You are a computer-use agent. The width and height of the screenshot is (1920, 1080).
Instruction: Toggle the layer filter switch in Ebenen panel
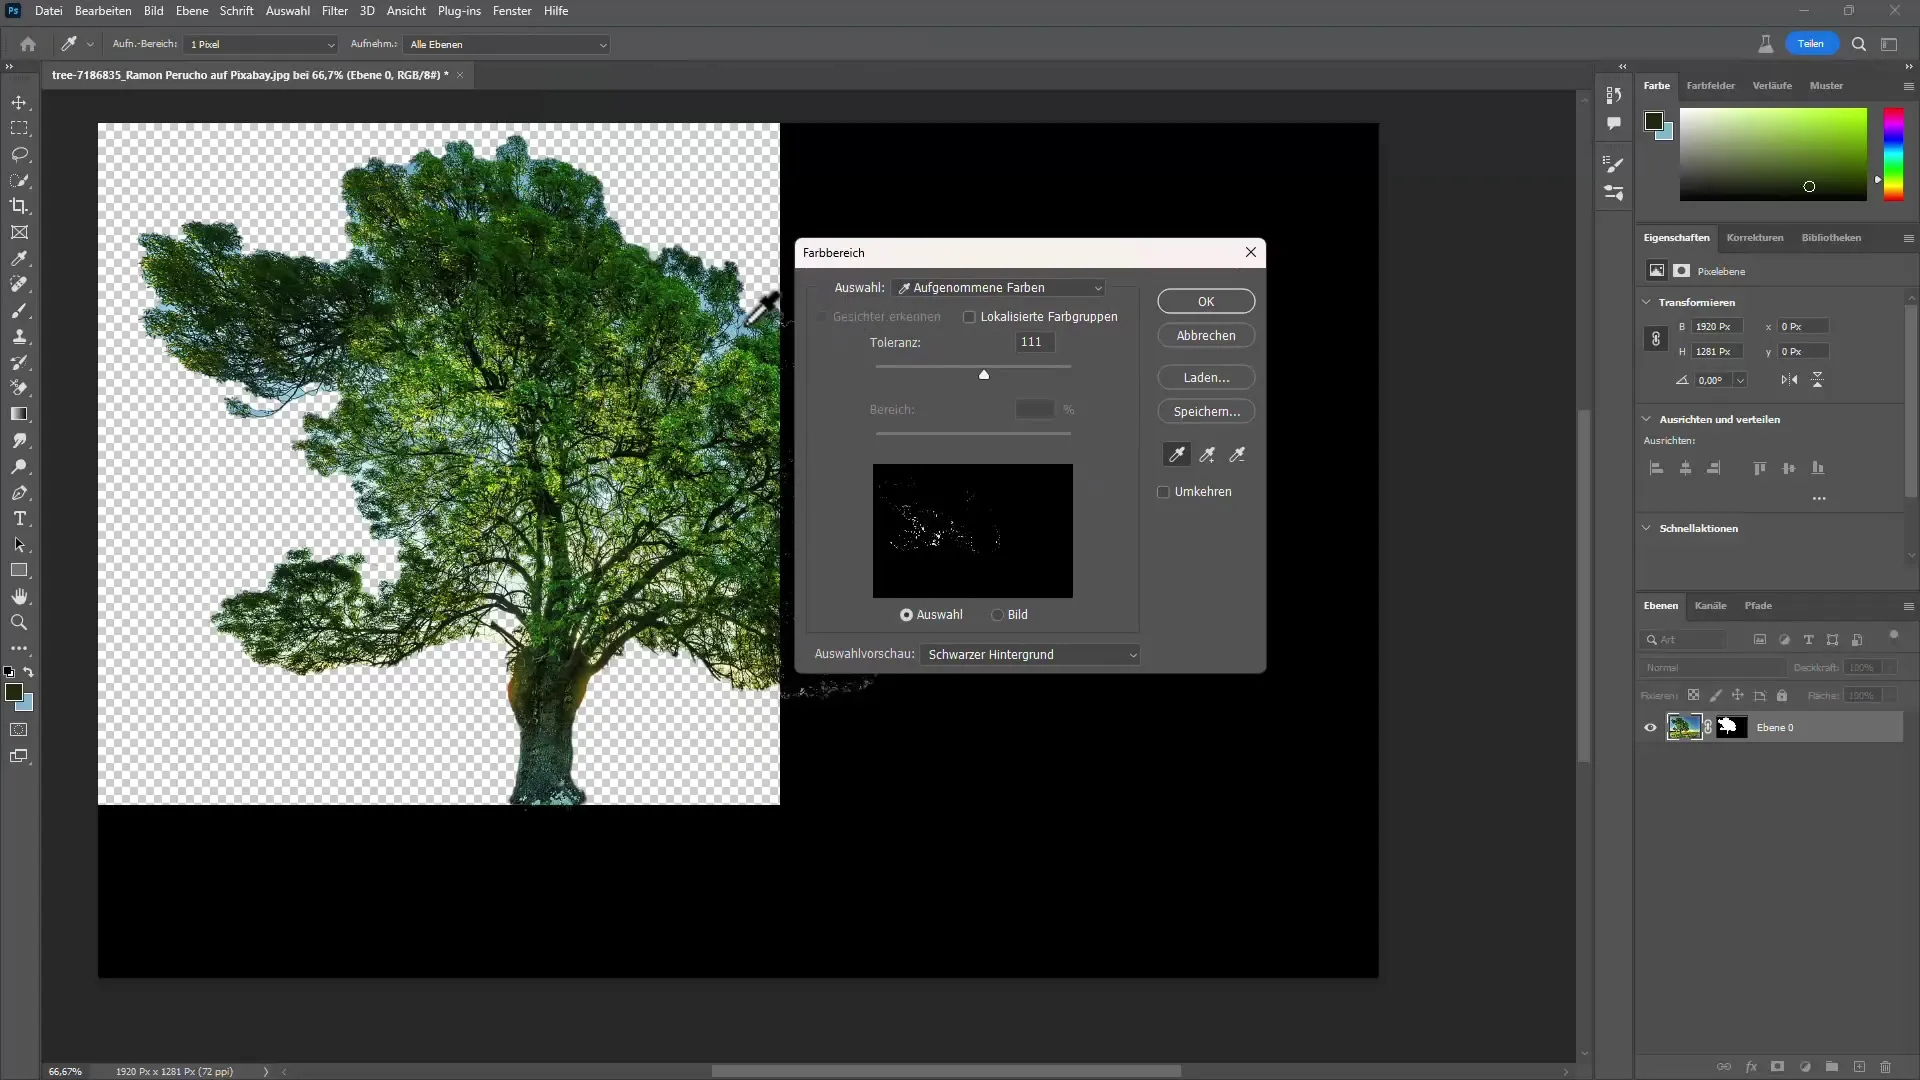pyautogui.click(x=1893, y=636)
